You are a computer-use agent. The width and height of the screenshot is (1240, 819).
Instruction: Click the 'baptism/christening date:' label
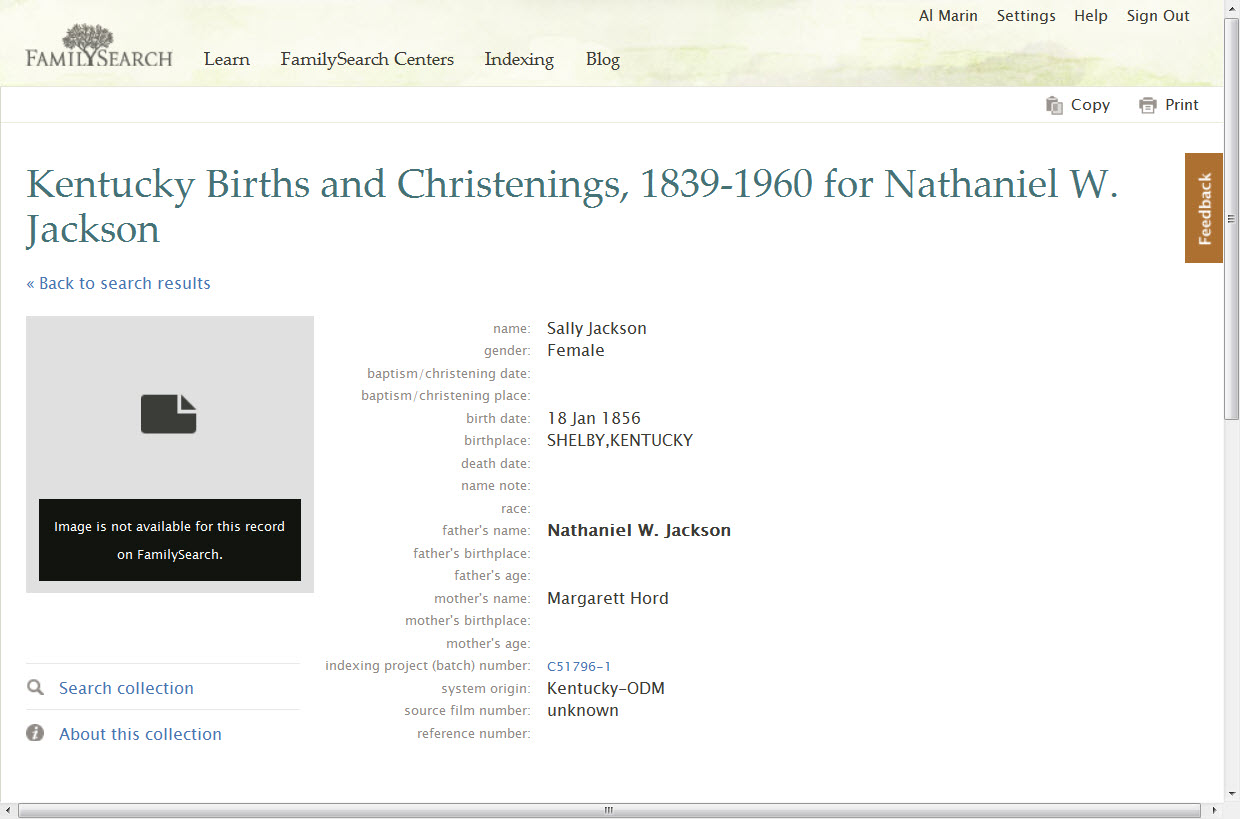click(x=449, y=373)
